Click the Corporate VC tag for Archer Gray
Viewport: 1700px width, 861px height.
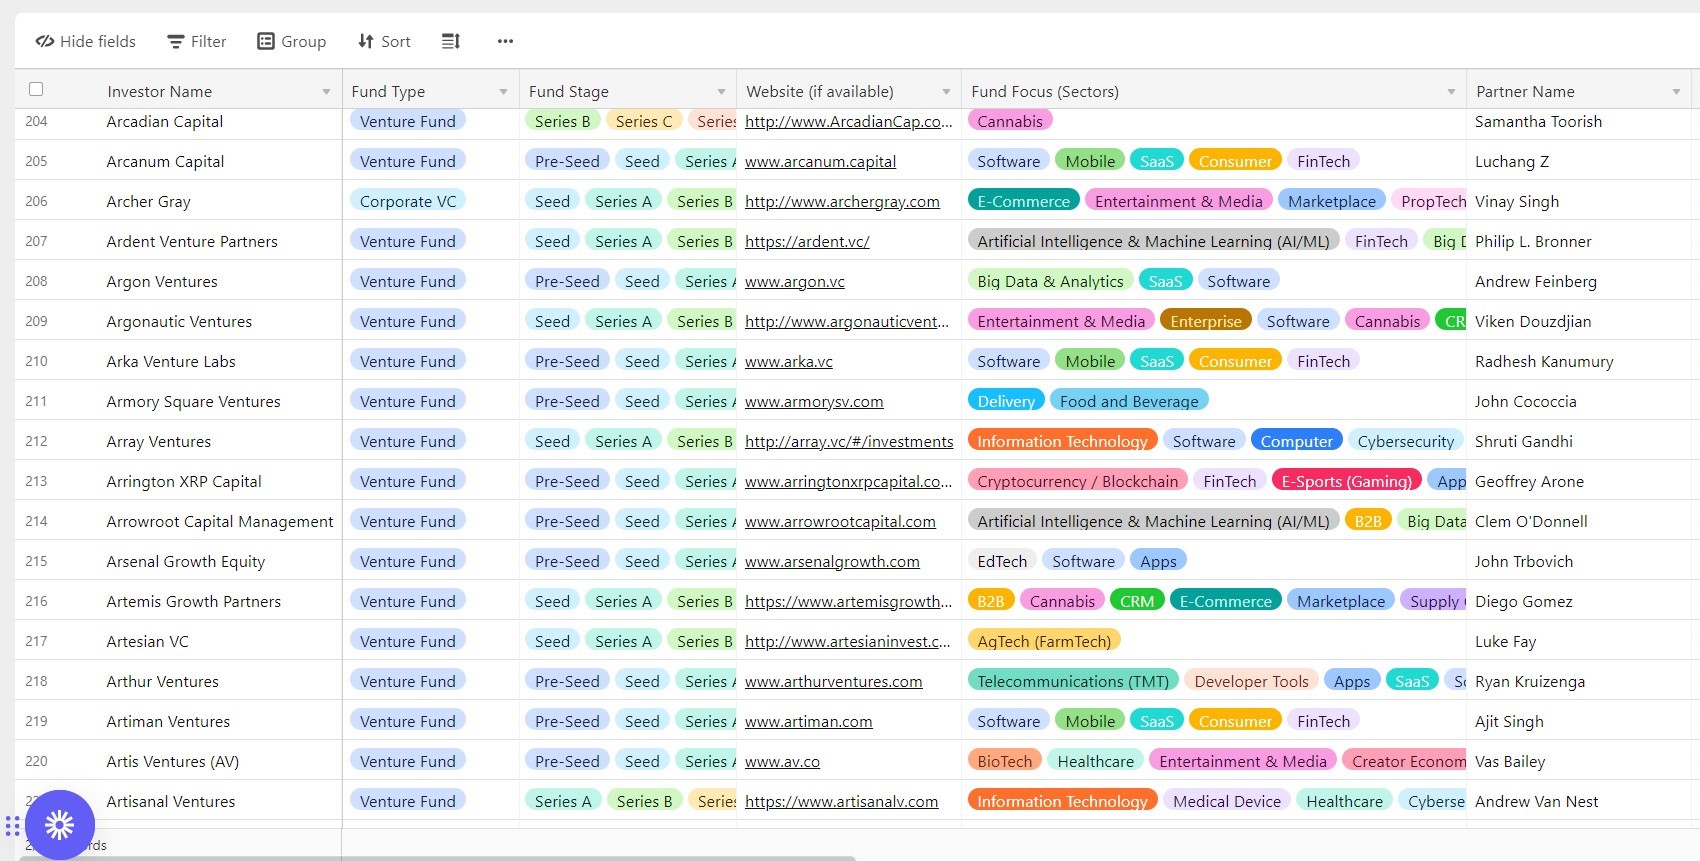408,201
